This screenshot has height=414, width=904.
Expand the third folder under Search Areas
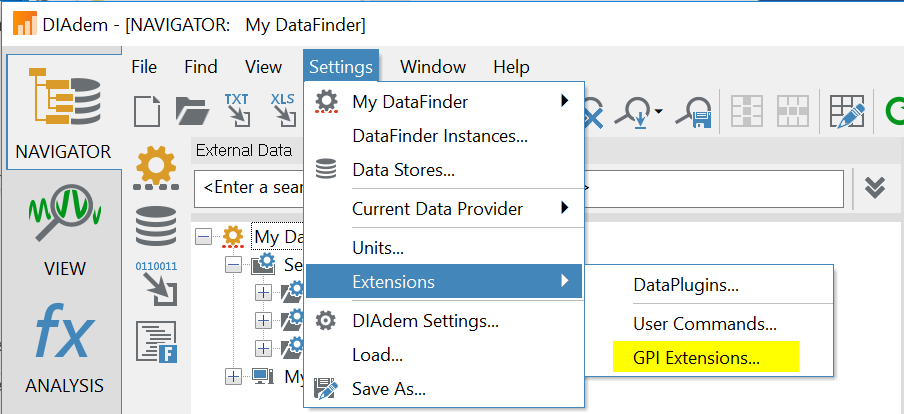point(263,348)
